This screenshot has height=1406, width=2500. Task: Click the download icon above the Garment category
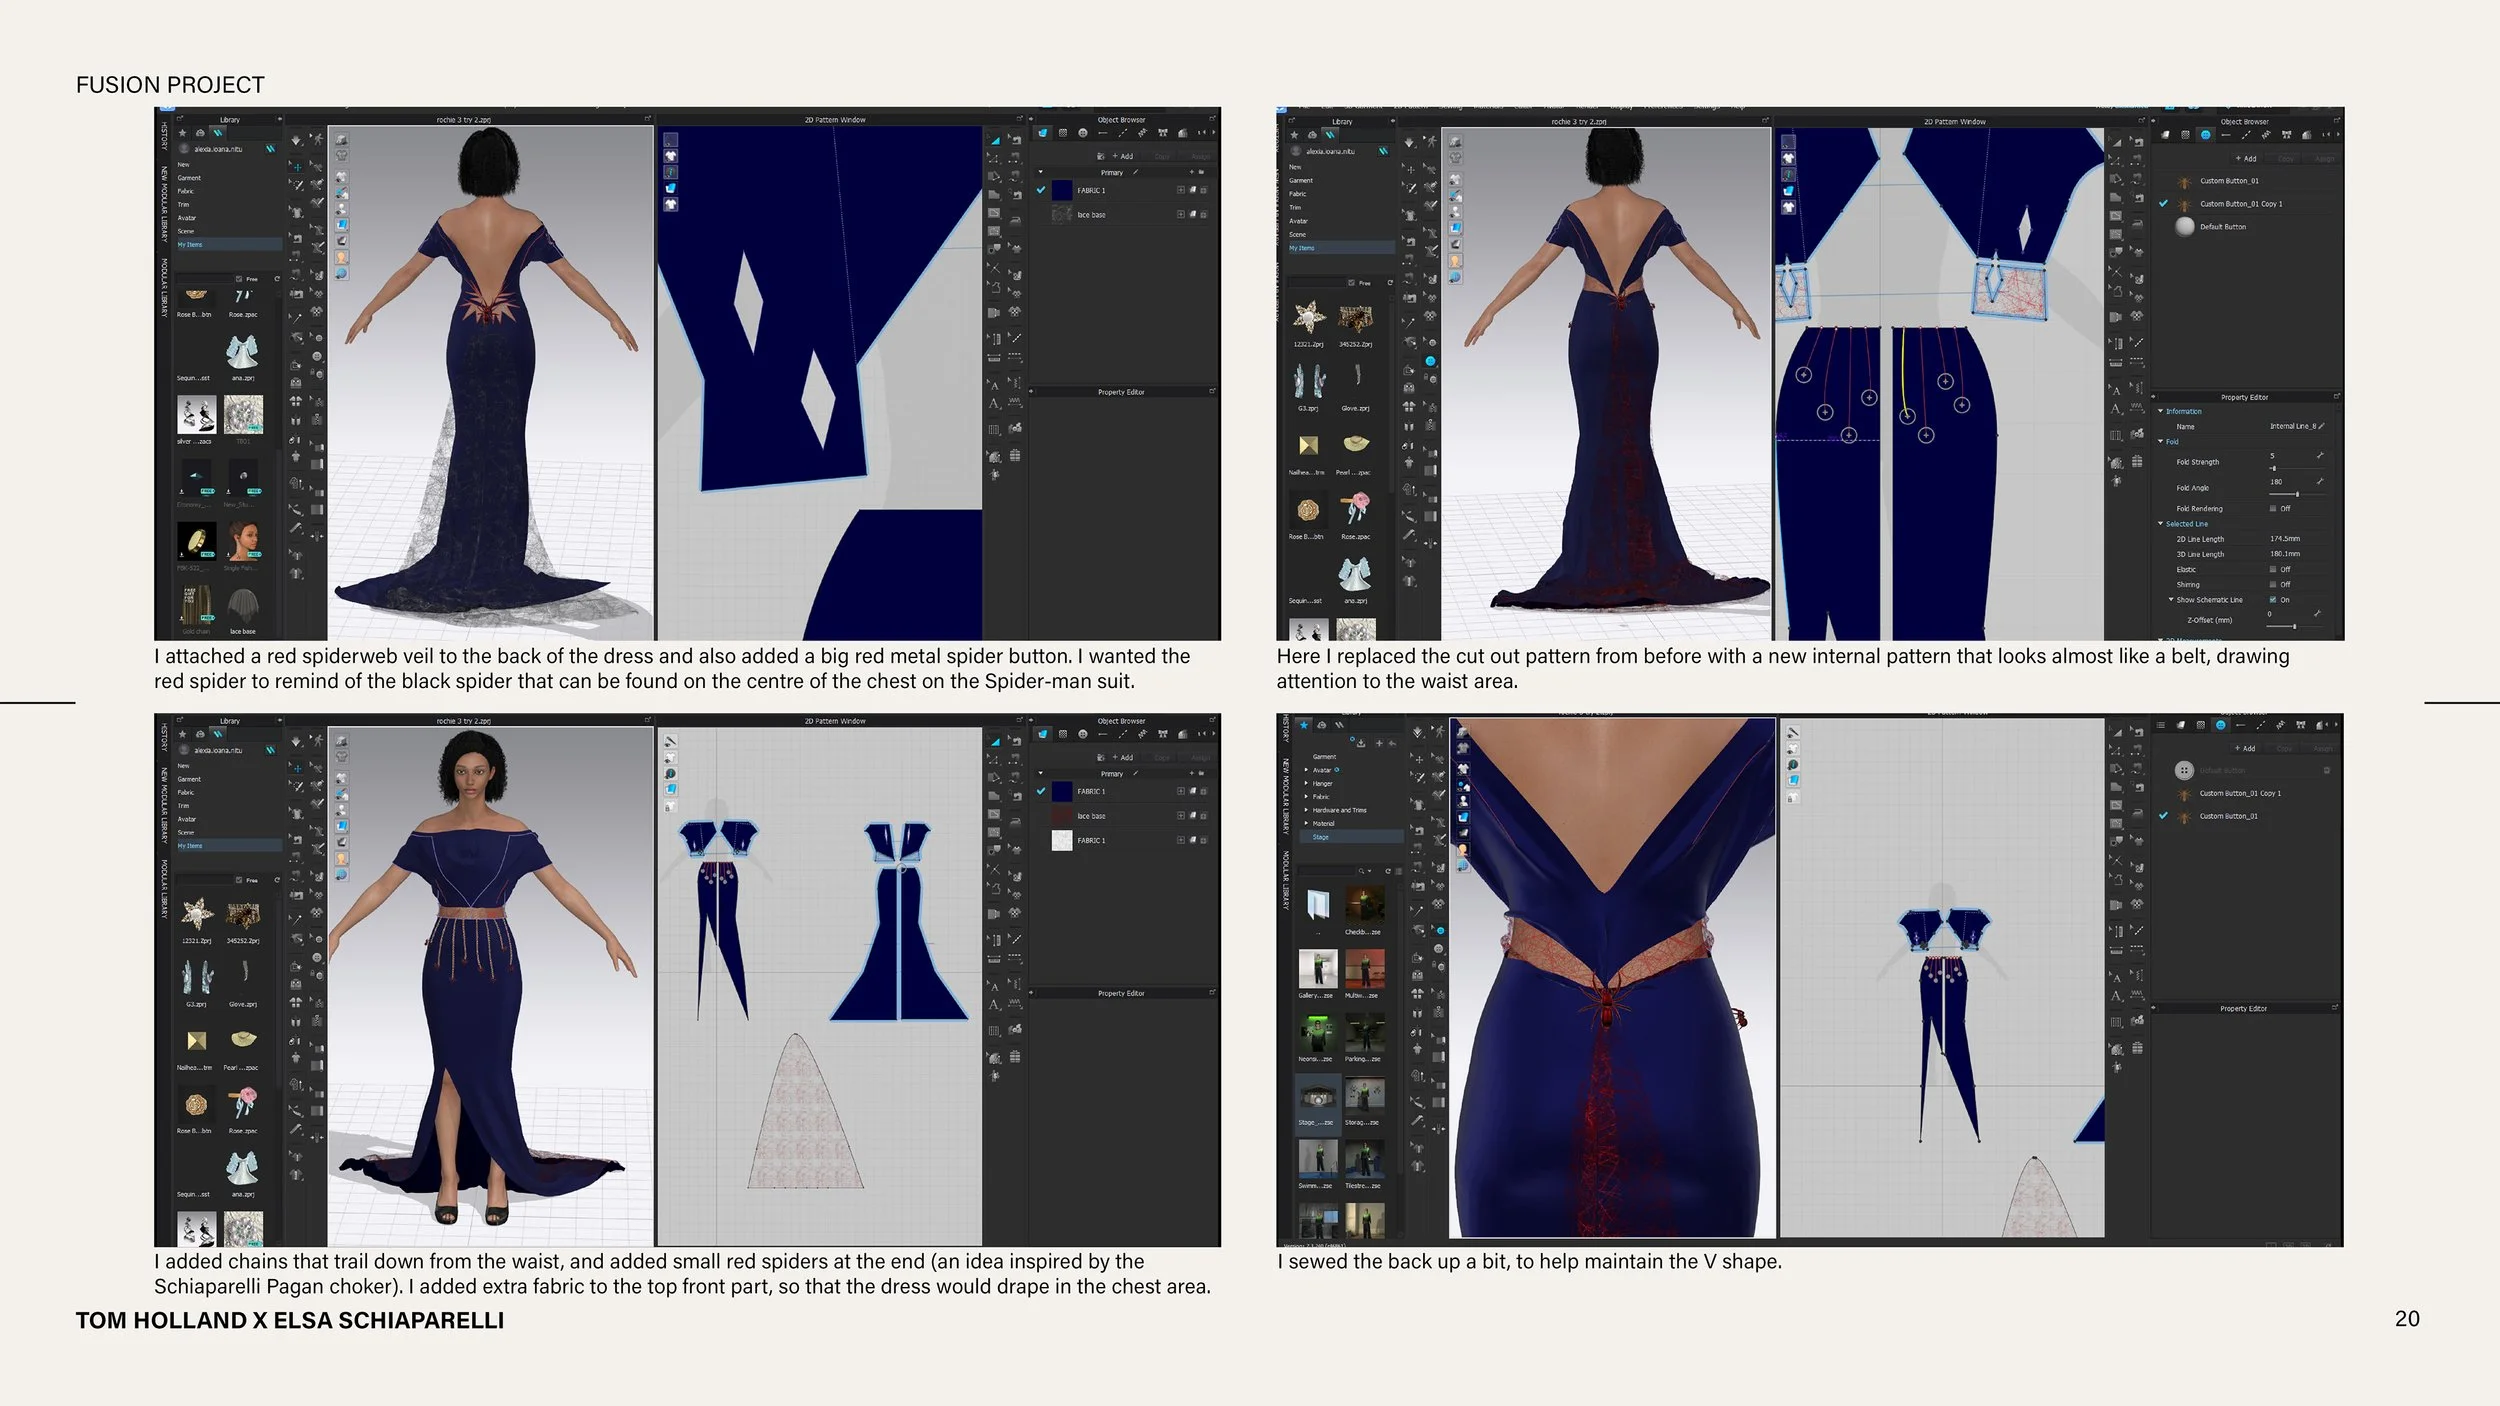1360,743
